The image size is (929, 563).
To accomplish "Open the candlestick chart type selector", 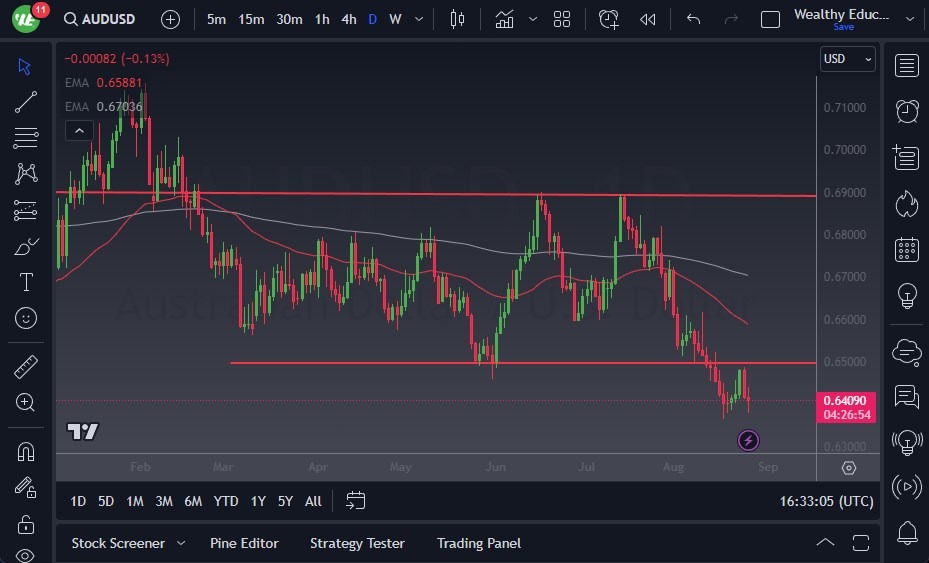I will coord(457,20).
